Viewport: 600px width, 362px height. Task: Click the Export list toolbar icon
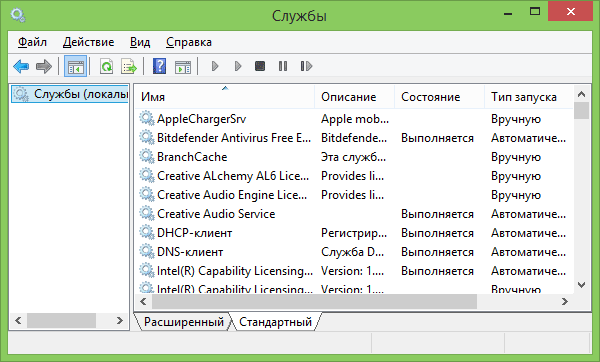129,67
